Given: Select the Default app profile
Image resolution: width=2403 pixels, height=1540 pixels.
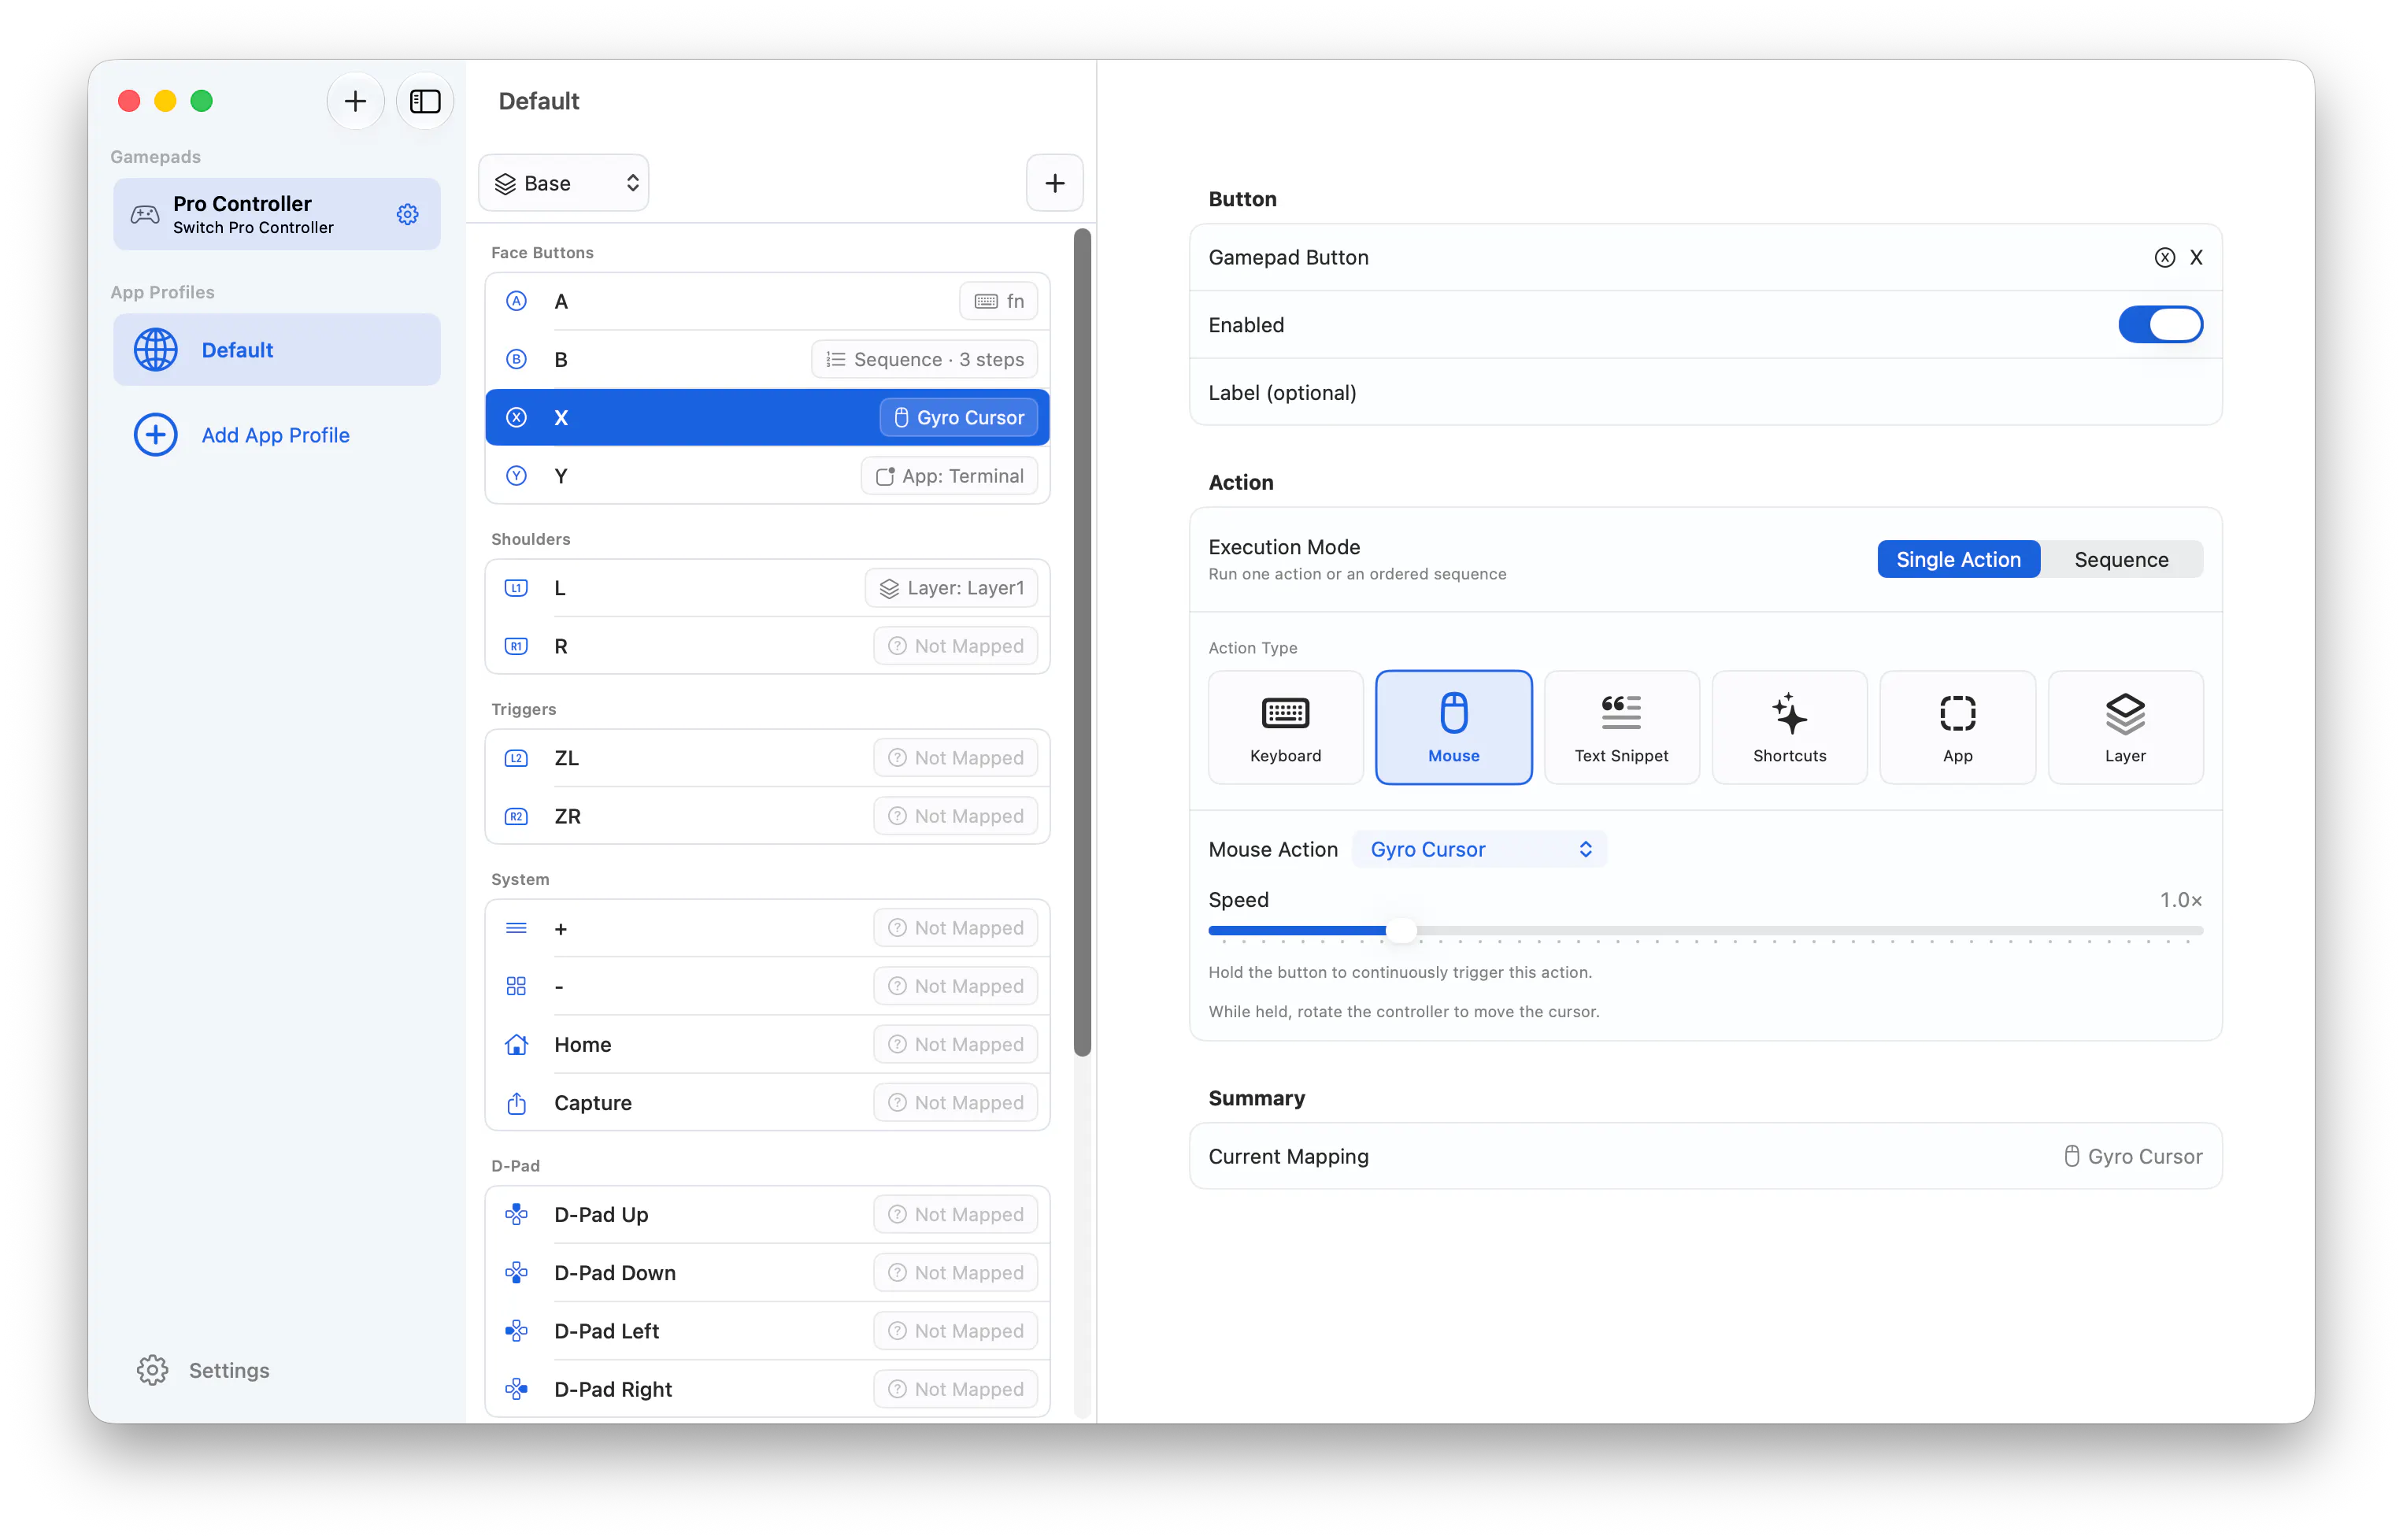Looking at the screenshot, I should click(276, 350).
